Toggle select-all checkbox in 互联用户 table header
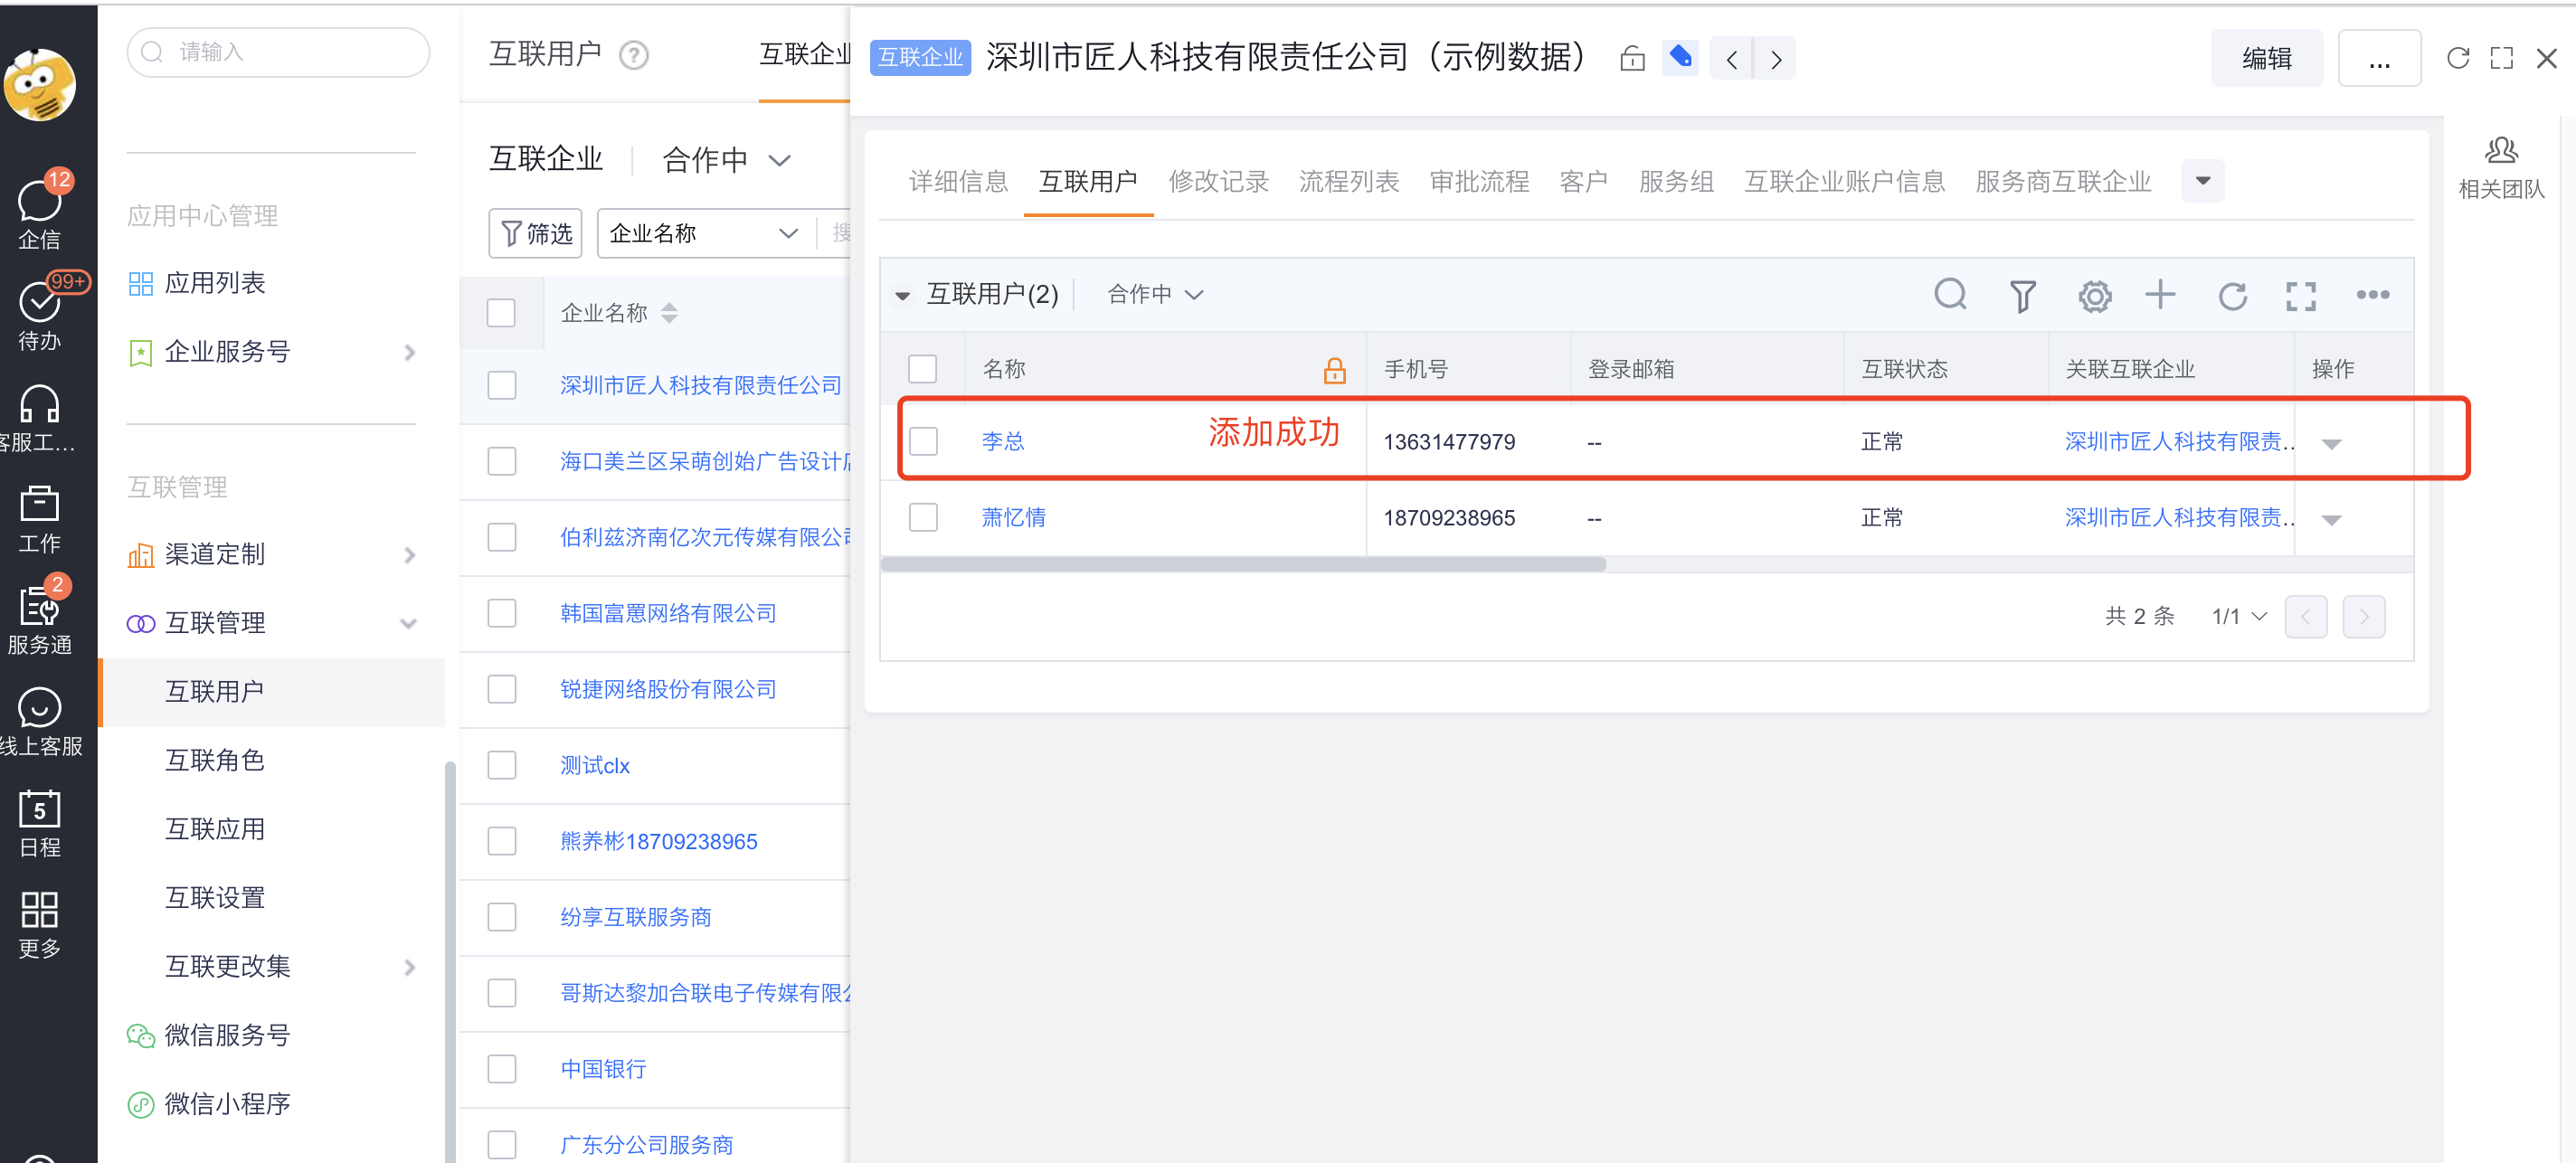Image resolution: width=2576 pixels, height=1163 pixels. (x=922, y=369)
